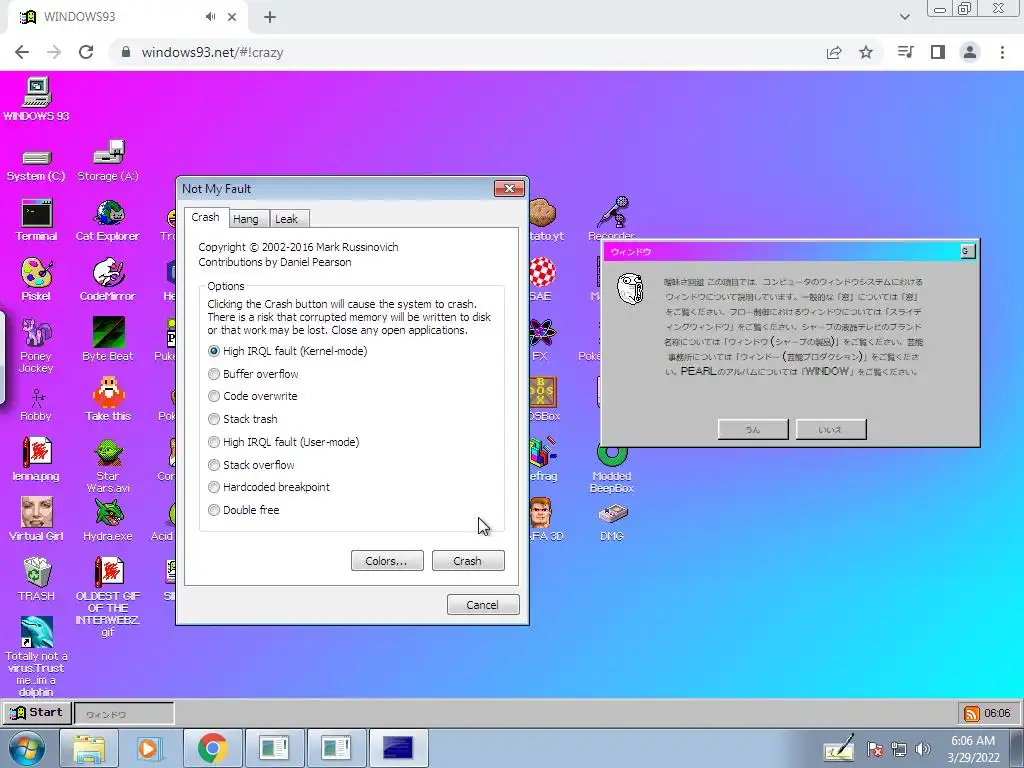
Task: Select the Double free option
Action: pos(244,510)
